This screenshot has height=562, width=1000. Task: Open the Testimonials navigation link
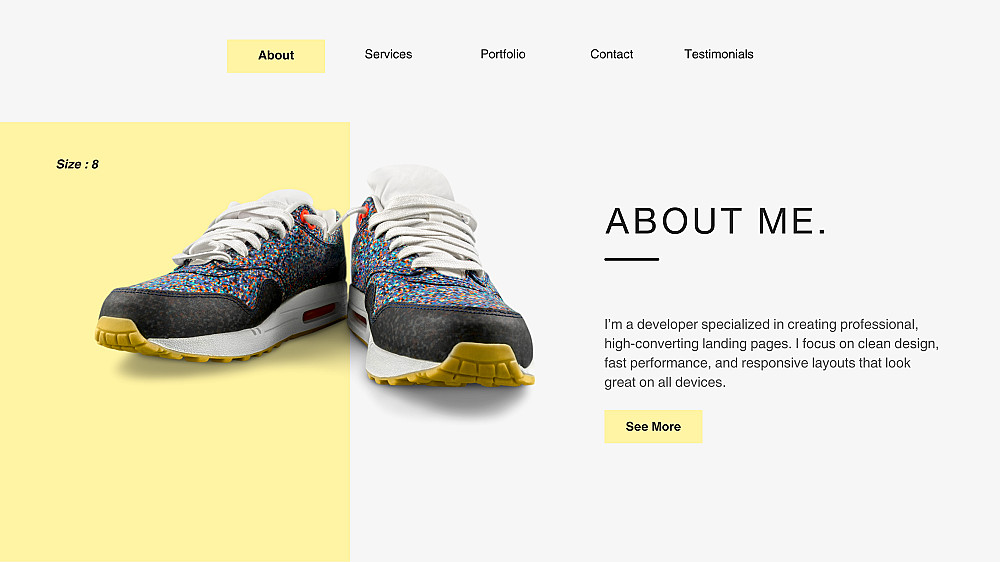(x=718, y=54)
